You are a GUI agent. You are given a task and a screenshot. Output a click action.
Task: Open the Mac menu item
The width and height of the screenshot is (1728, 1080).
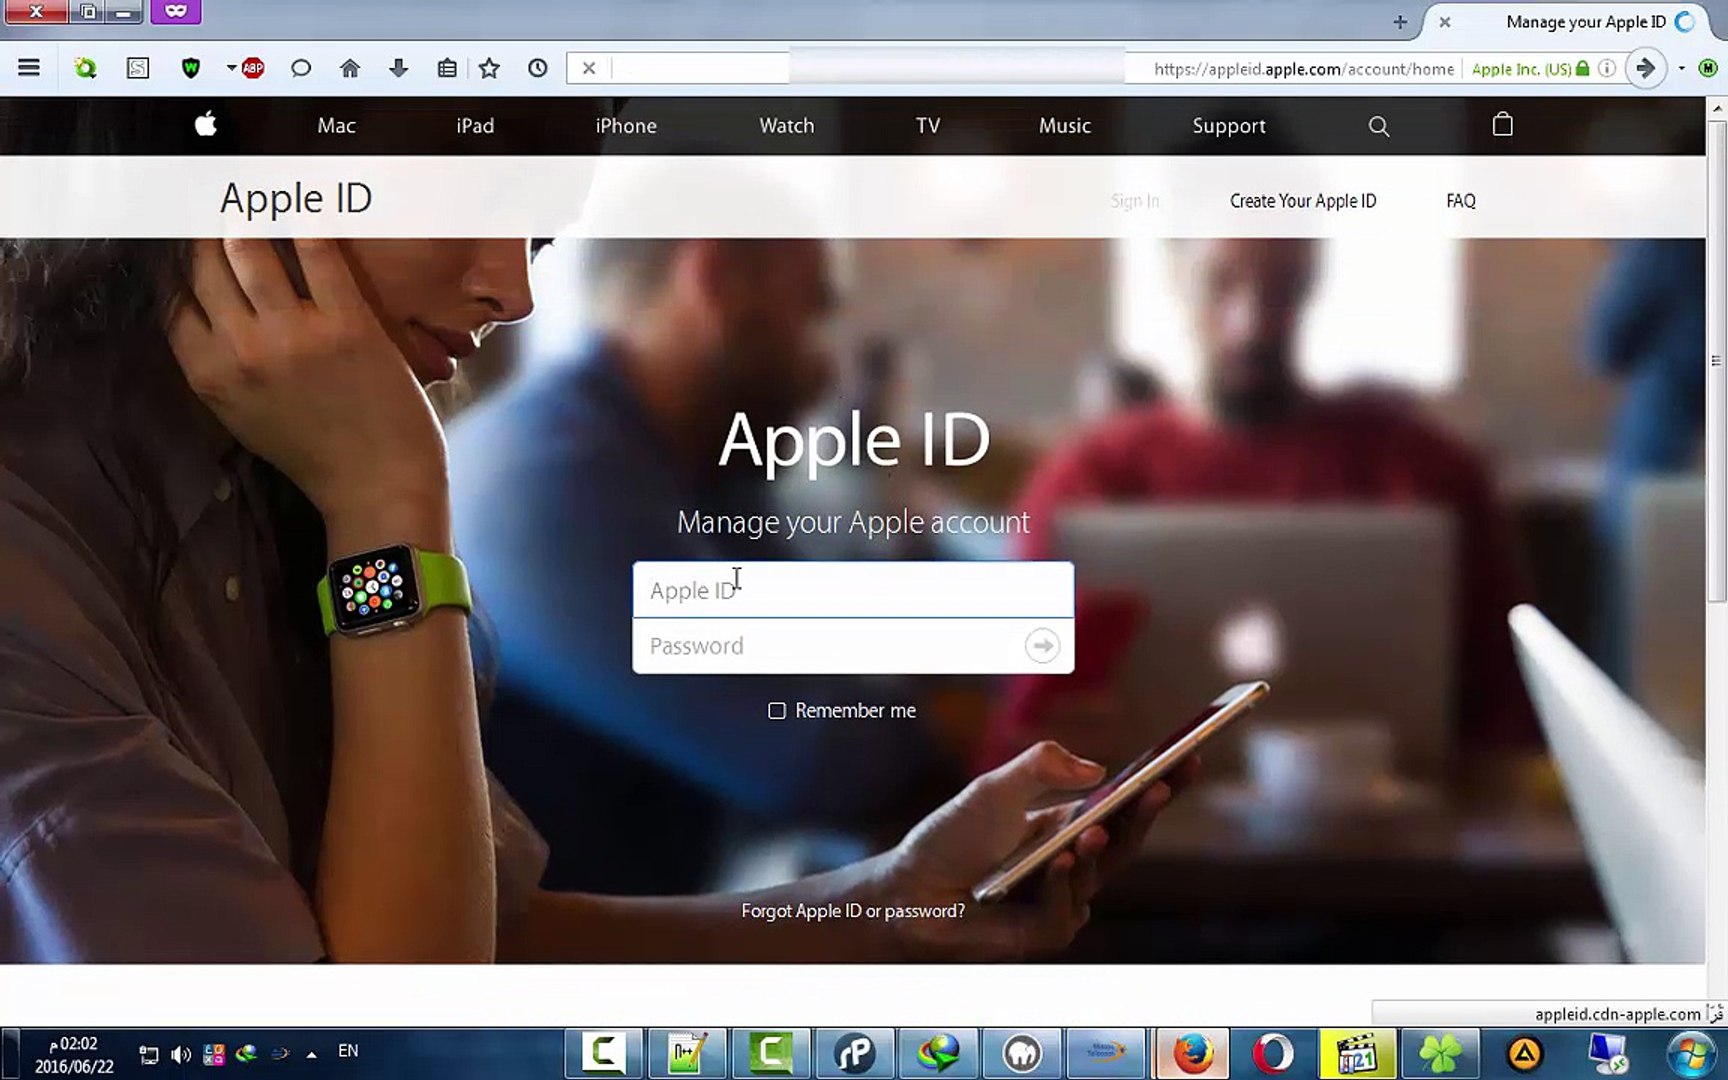(336, 126)
